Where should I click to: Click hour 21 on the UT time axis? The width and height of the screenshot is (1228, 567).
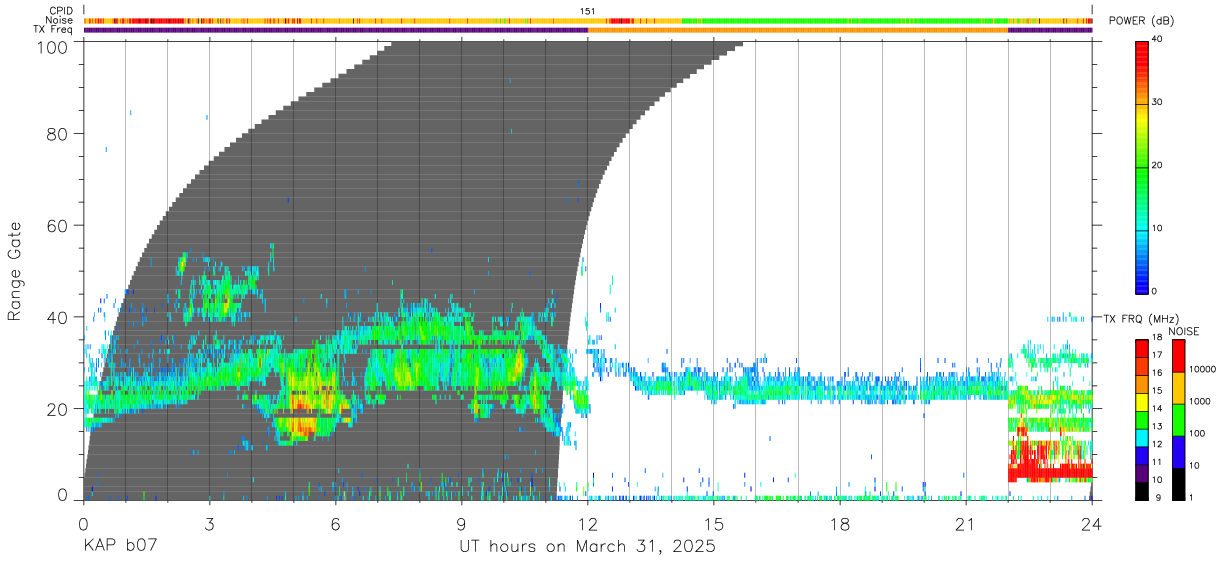tap(965, 524)
